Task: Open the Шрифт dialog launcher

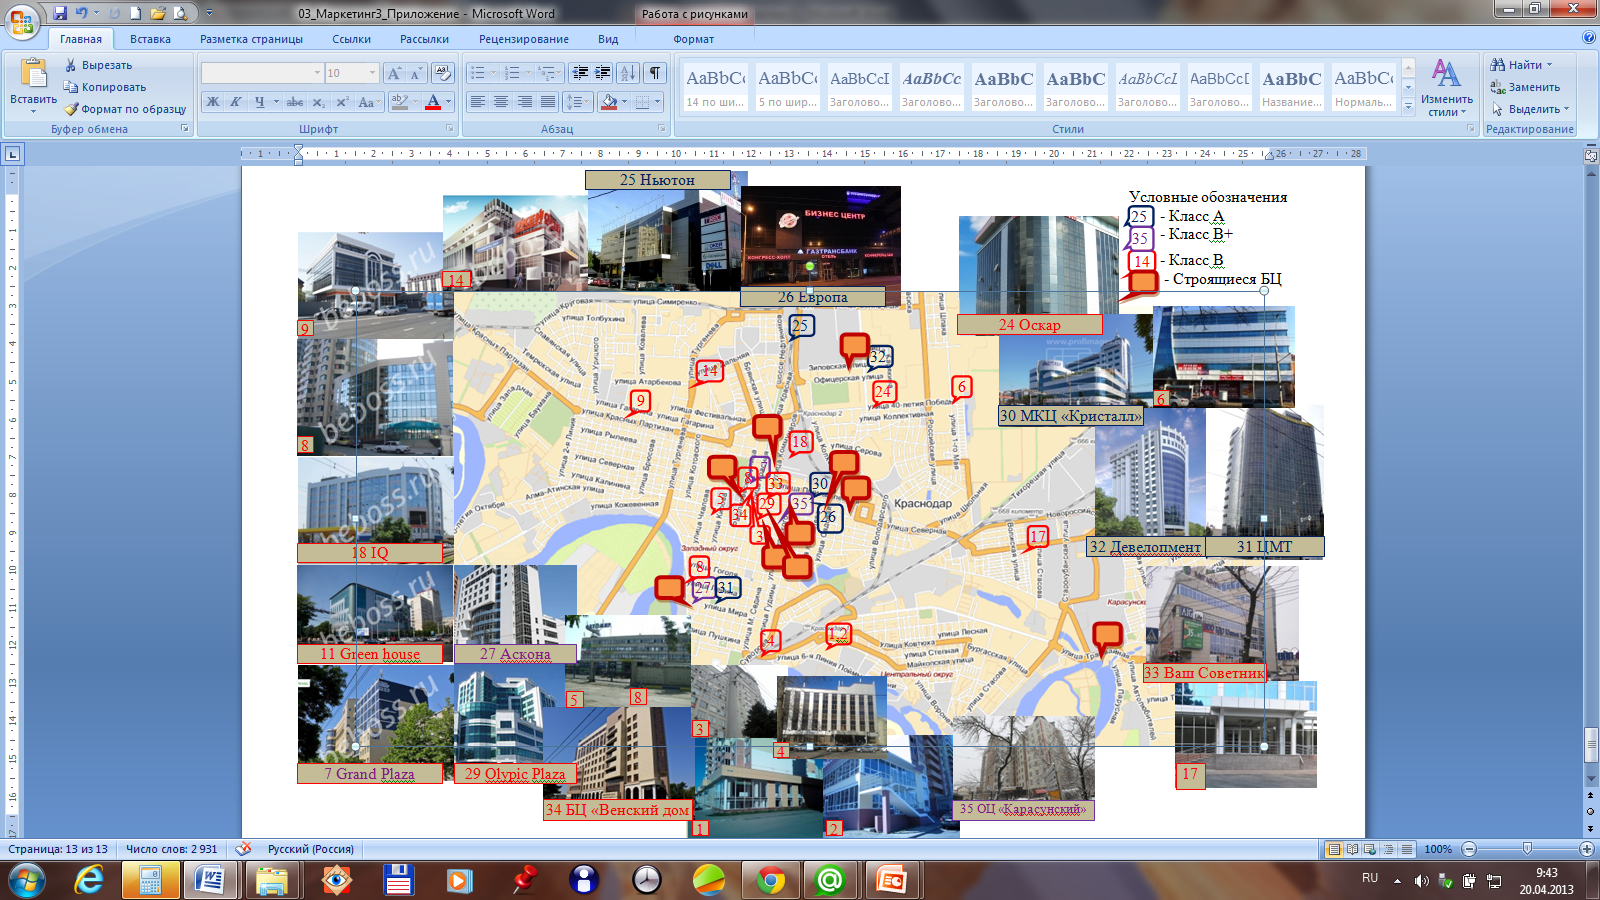Action: pyautogui.click(x=449, y=129)
